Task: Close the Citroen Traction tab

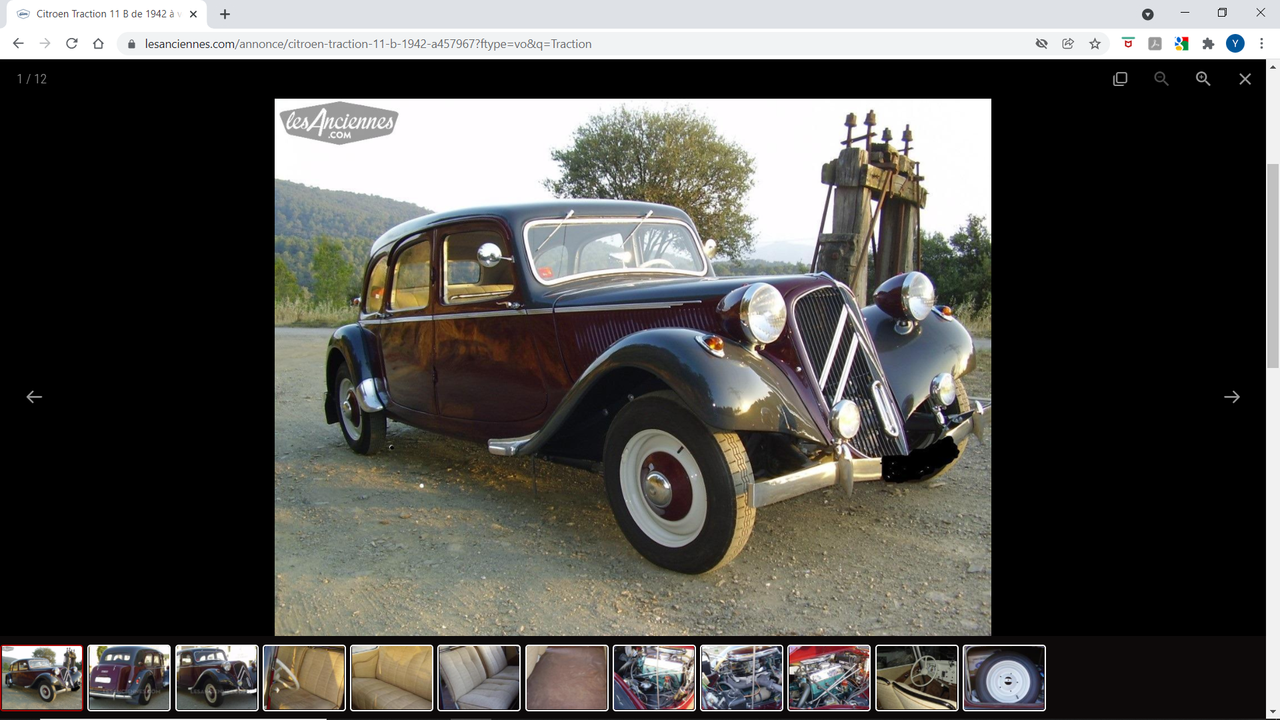Action: point(193,15)
